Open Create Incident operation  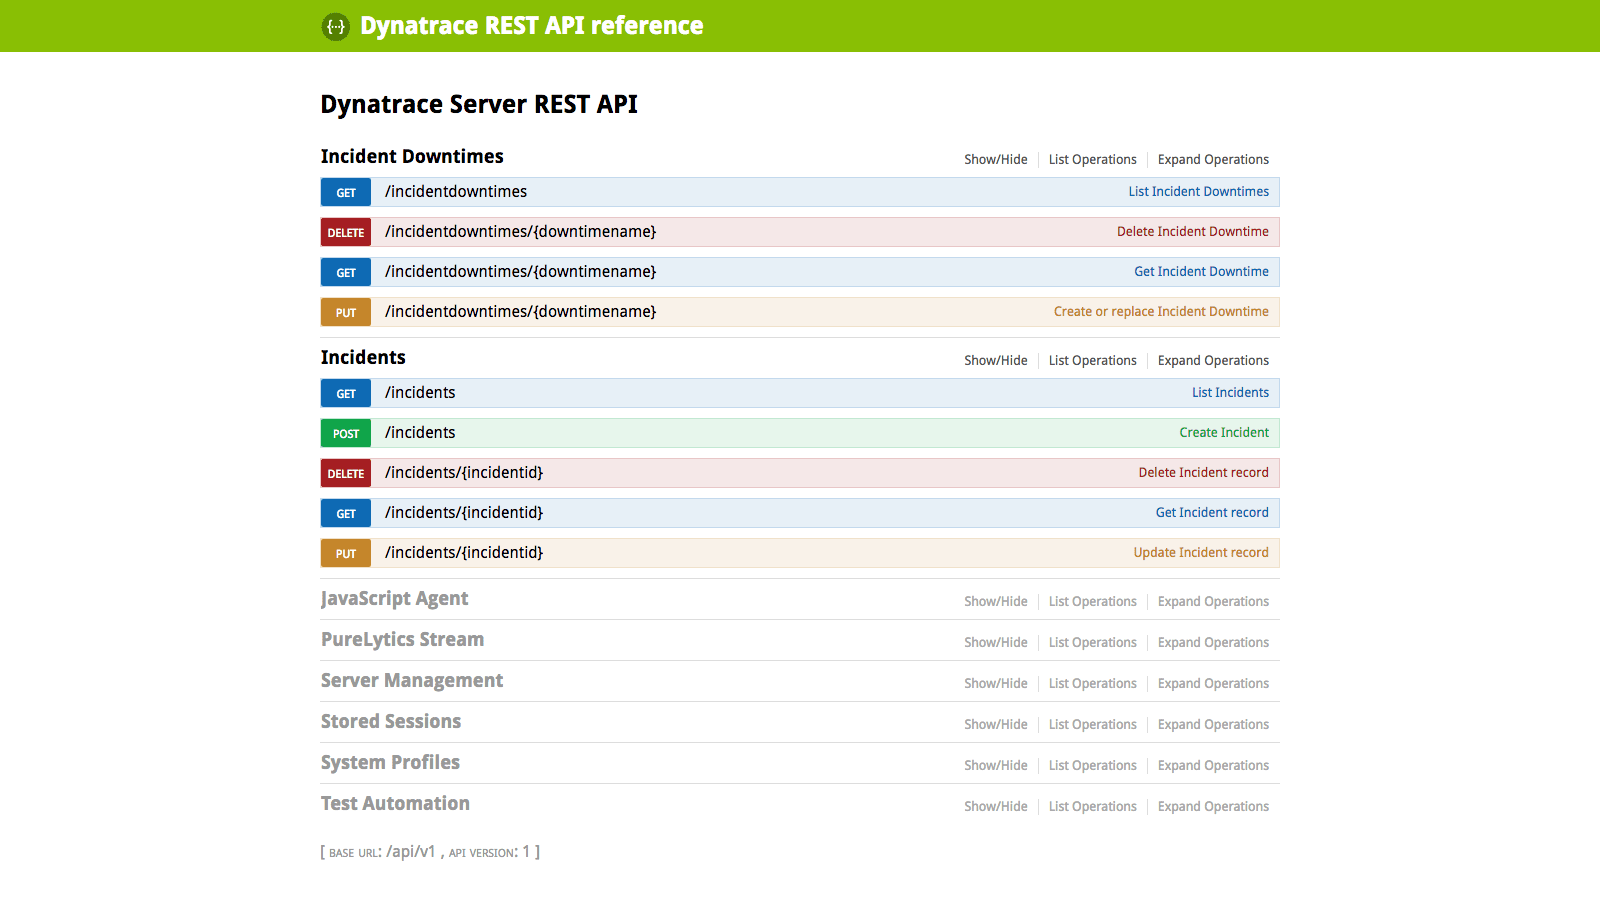1224,433
